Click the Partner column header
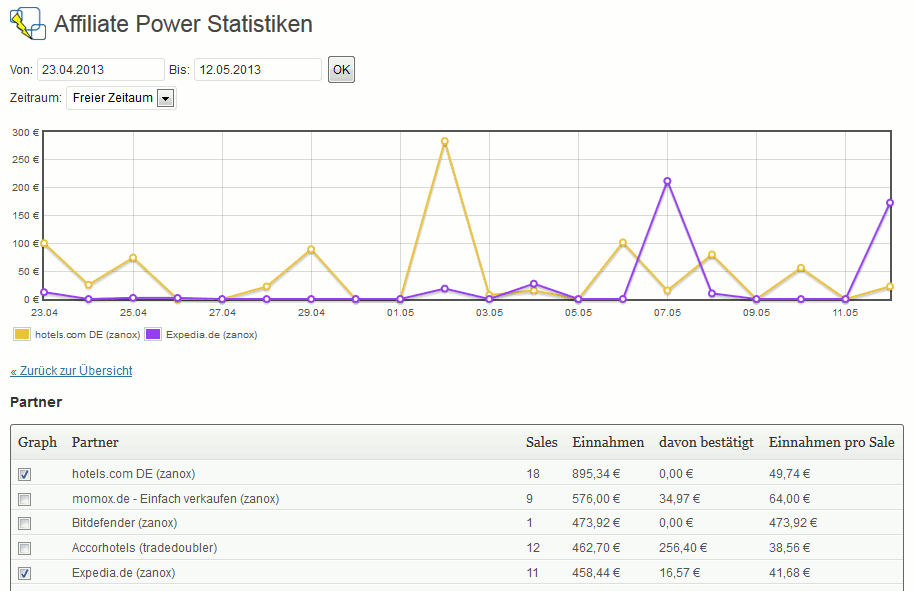This screenshot has height=591, width=915. coord(95,442)
